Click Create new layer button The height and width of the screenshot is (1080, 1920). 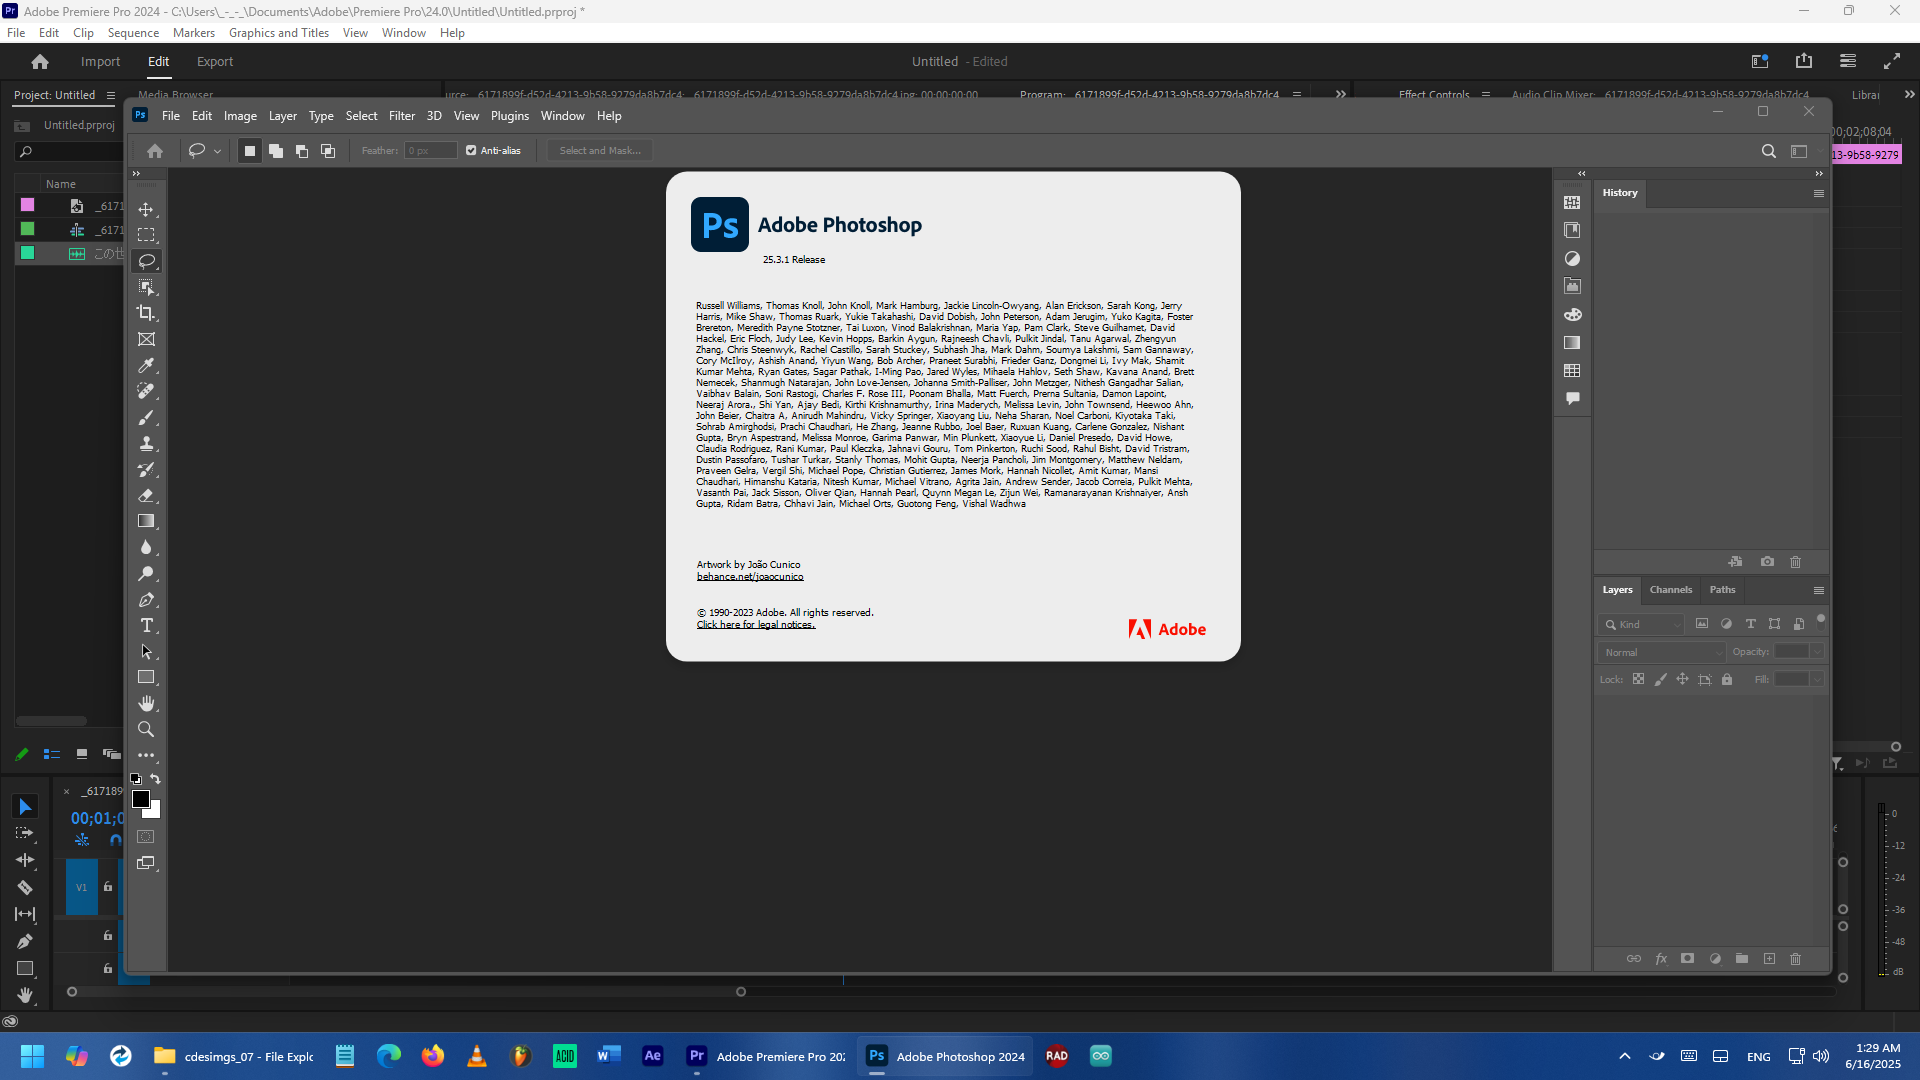coord(1769,959)
